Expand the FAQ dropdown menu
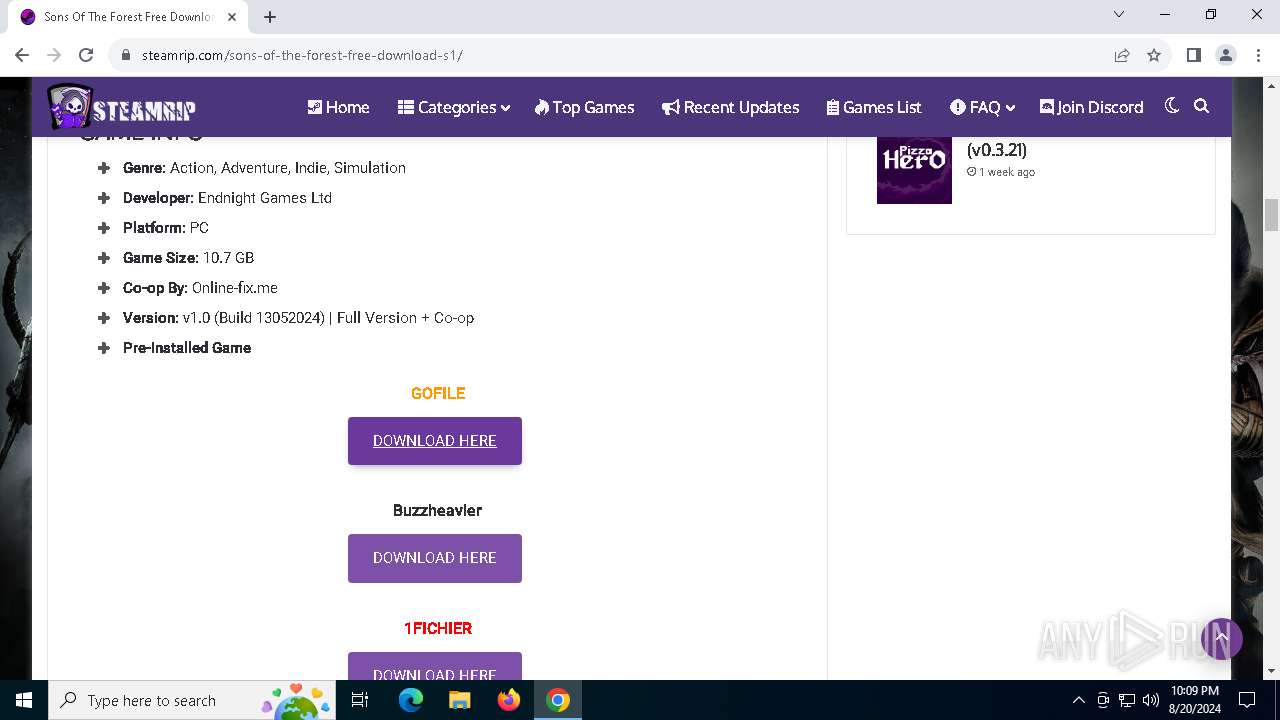The width and height of the screenshot is (1280, 720). point(982,107)
